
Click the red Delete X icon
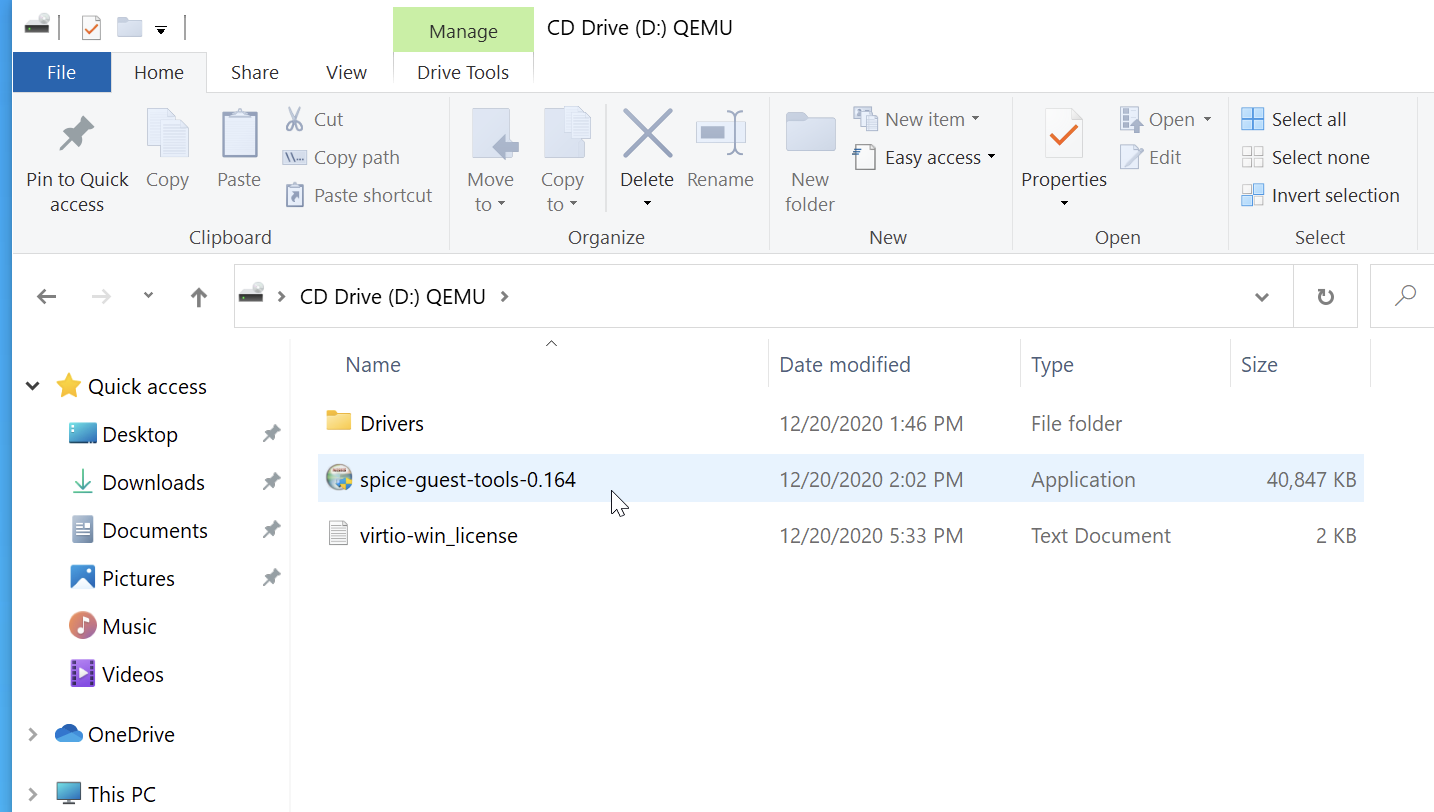click(647, 135)
